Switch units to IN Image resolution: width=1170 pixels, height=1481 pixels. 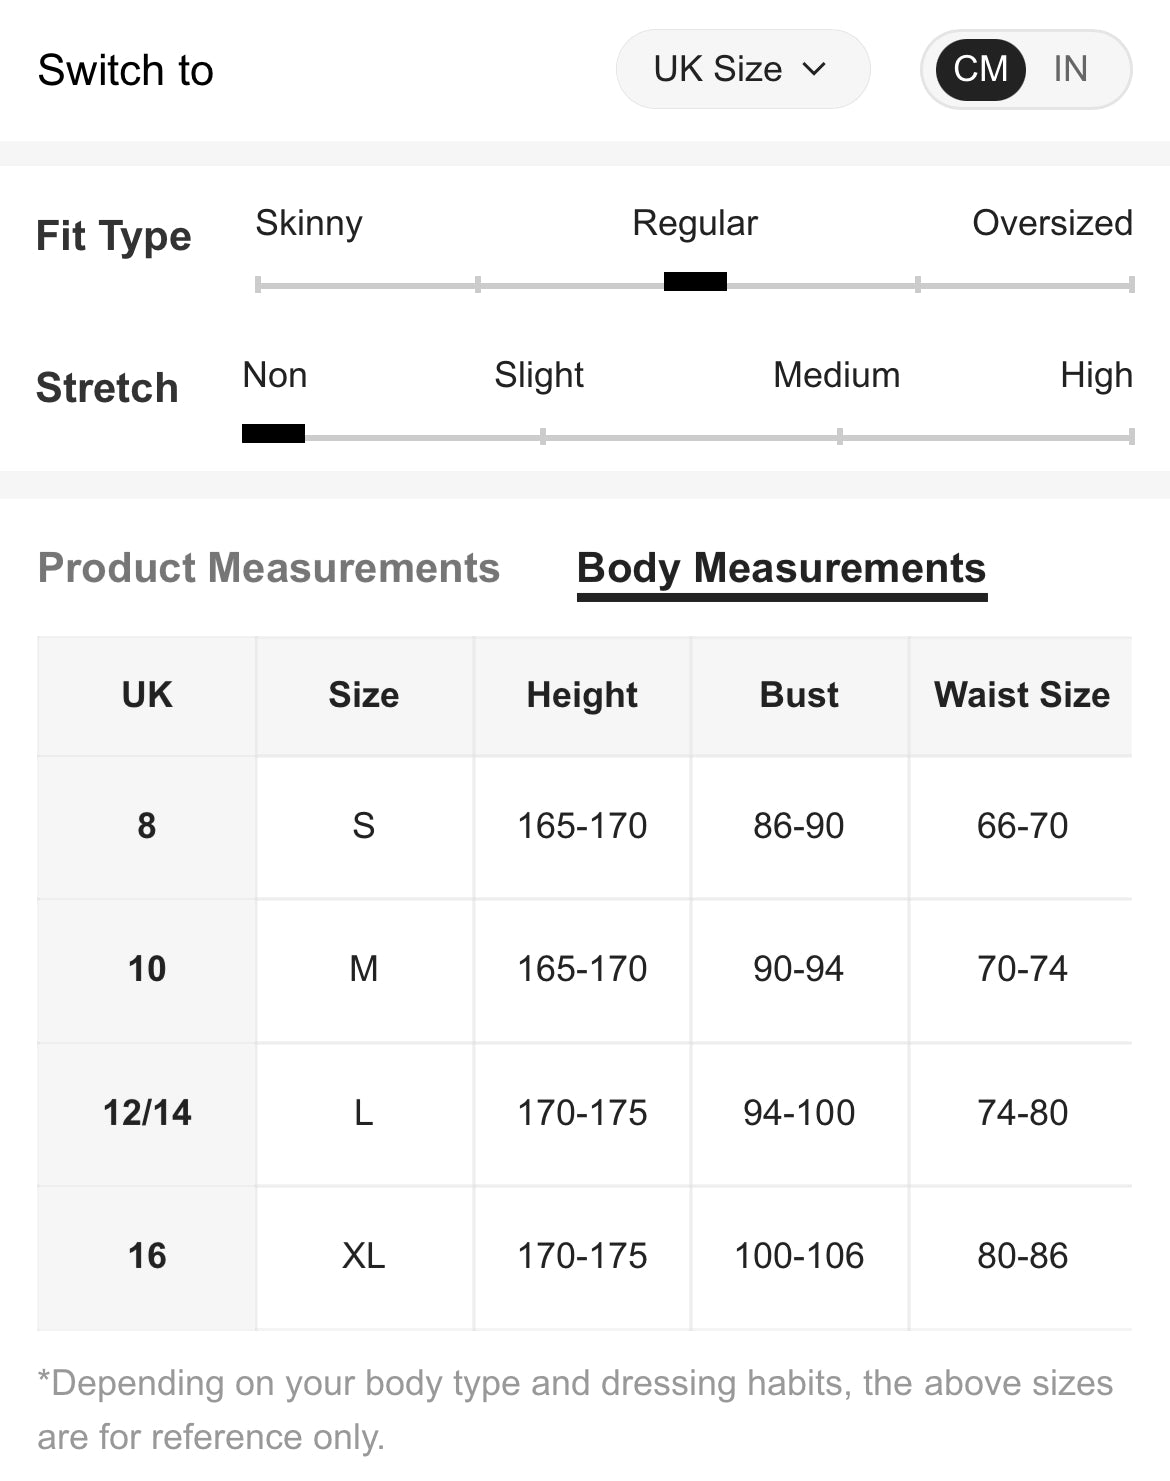(x=1070, y=69)
